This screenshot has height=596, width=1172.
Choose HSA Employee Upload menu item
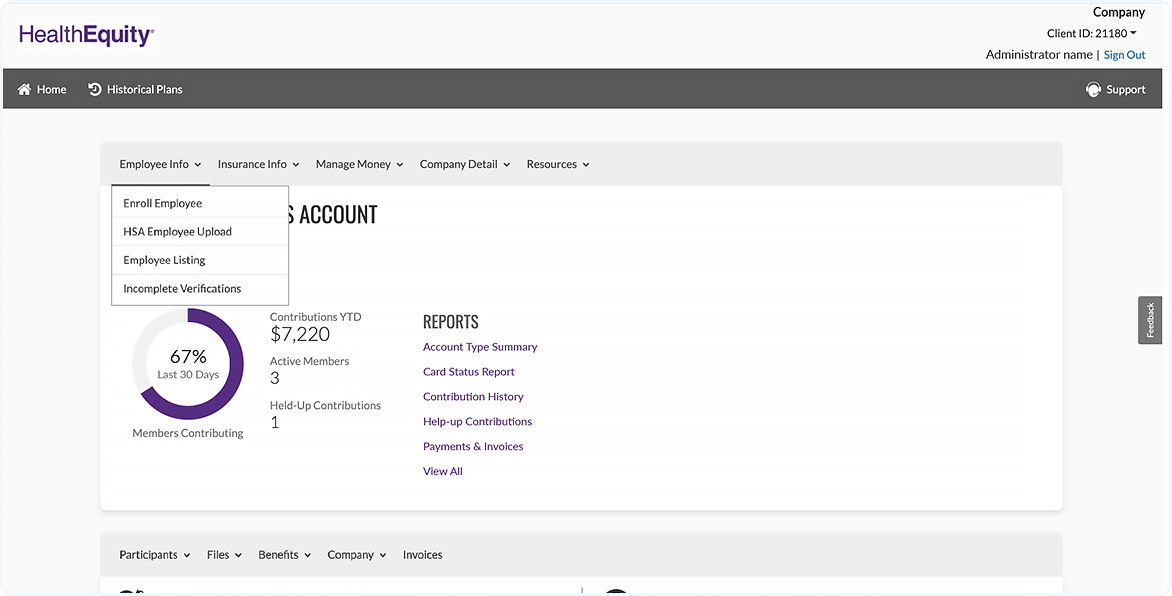(x=177, y=232)
